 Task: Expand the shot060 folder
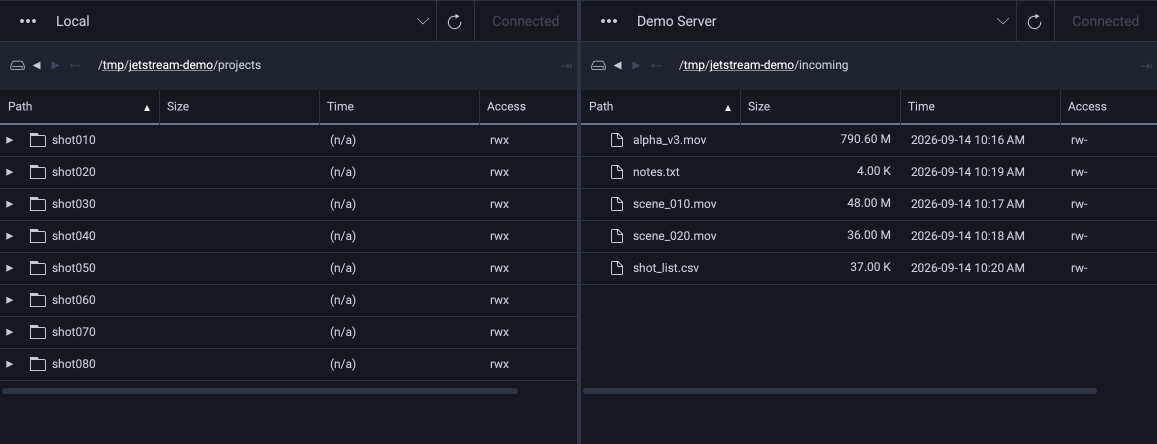[x=10, y=300]
